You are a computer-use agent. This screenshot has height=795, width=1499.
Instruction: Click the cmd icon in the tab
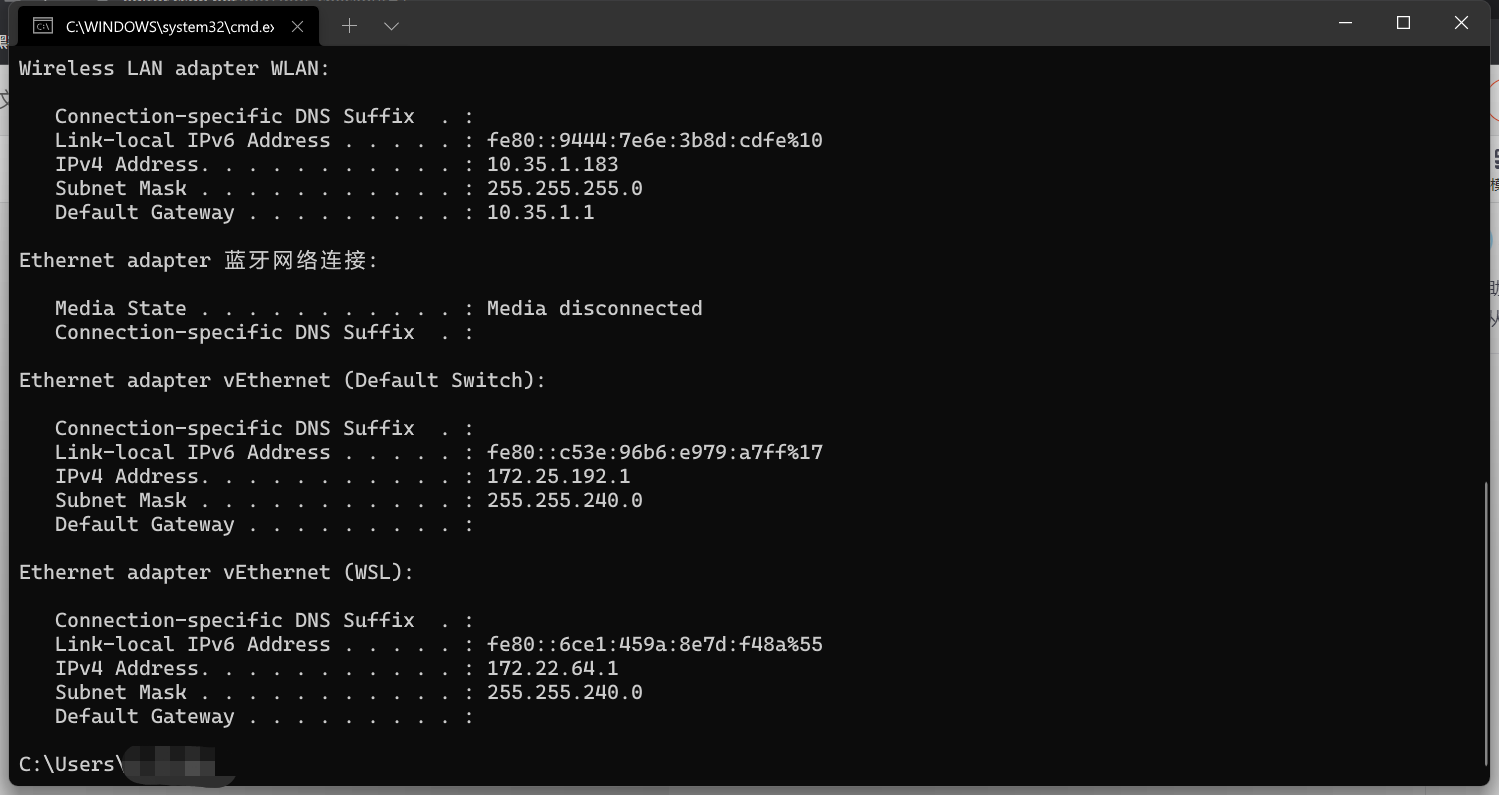tap(43, 27)
